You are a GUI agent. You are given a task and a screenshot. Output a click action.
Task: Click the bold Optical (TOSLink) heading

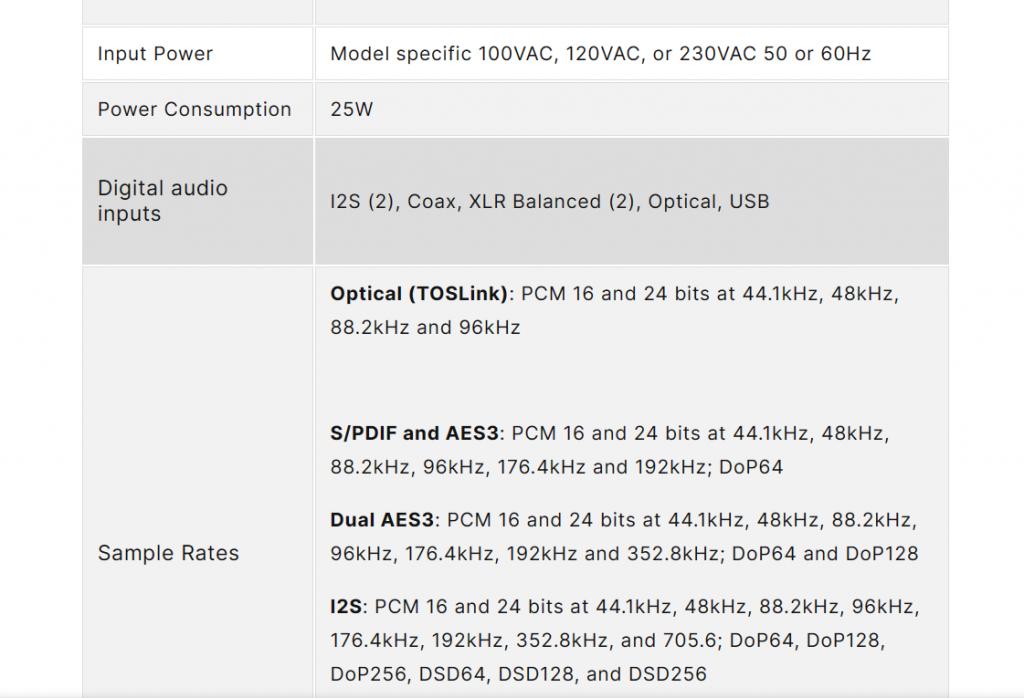coord(420,294)
